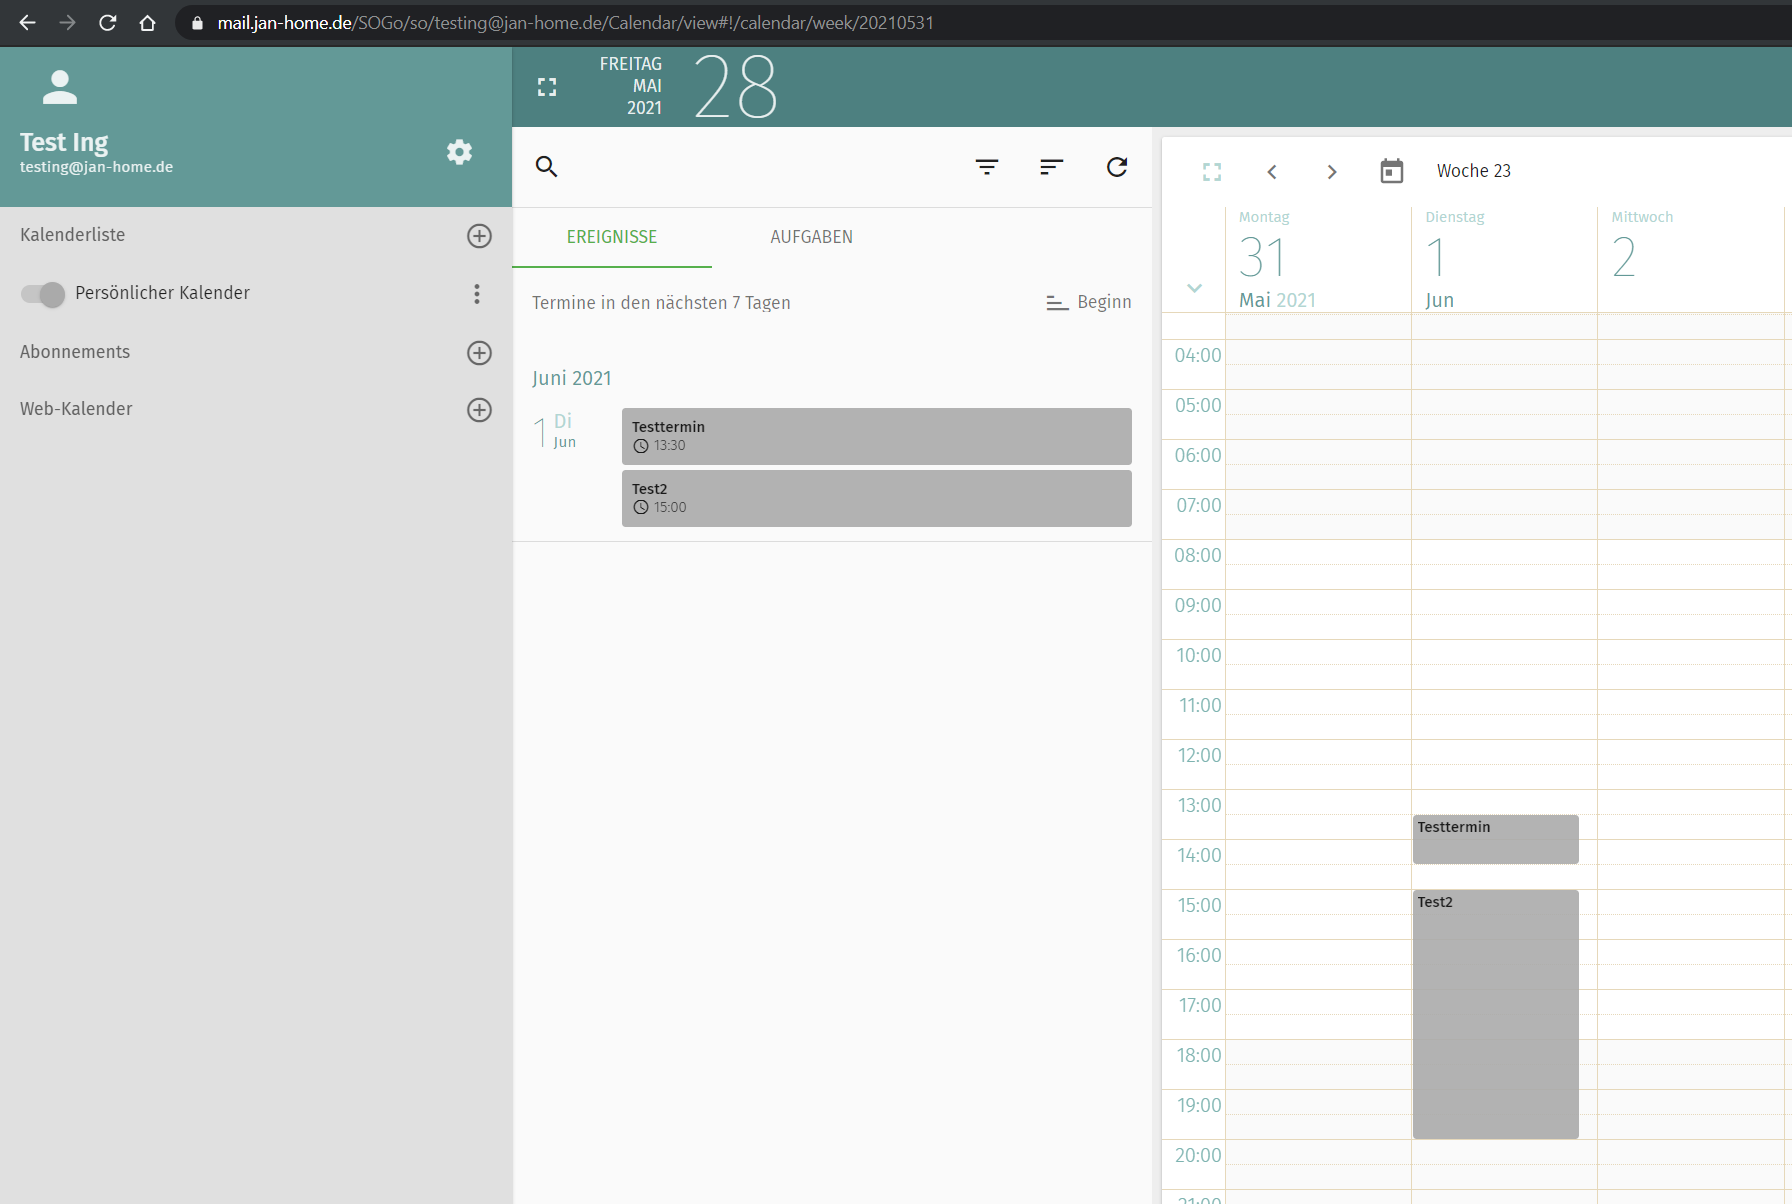Screen dimensions: 1792x1204
Task: Change sort order via Beginn
Action: [x=1088, y=302]
